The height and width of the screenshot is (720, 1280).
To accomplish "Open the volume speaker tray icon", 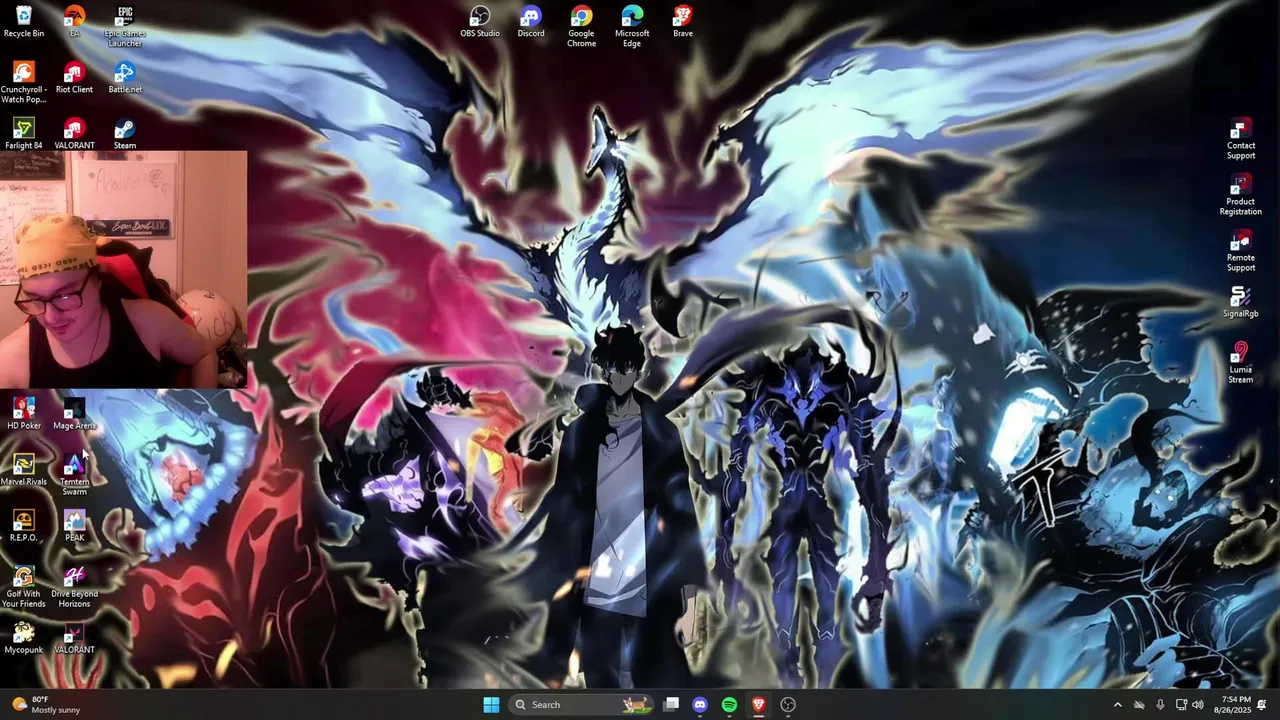I will (x=1198, y=705).
